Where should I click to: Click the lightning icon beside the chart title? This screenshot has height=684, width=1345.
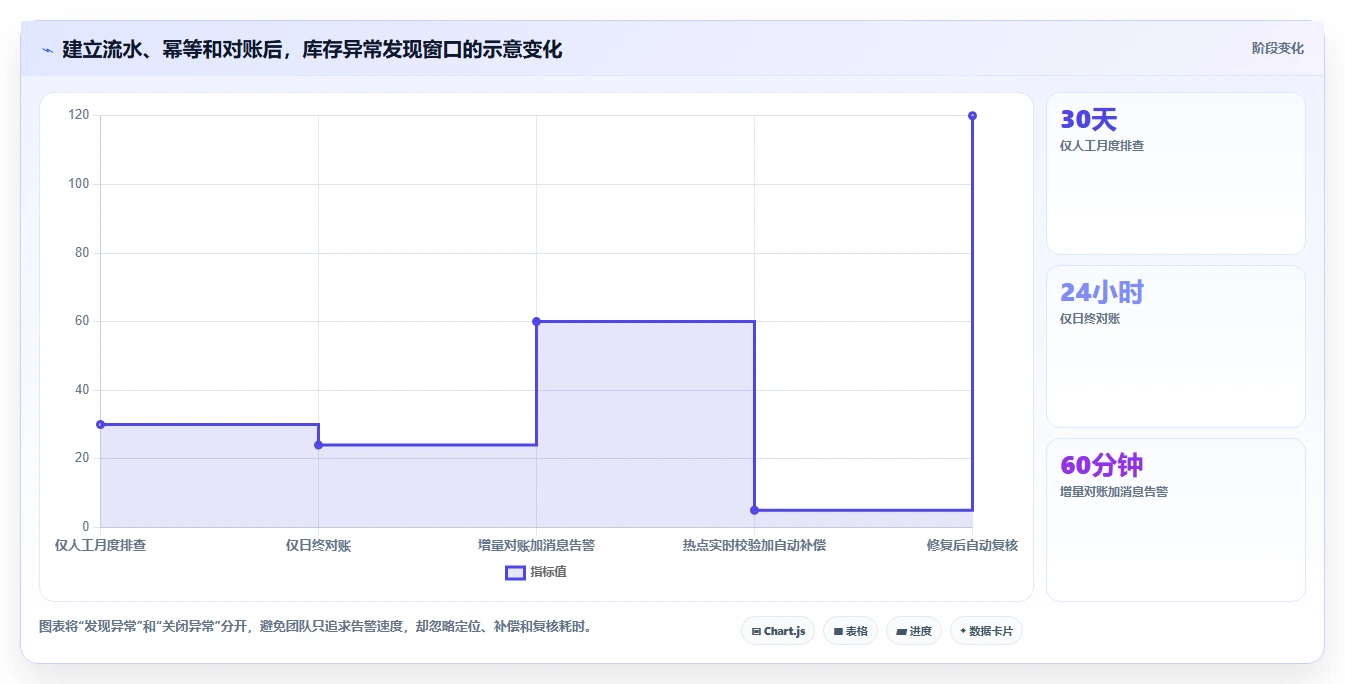(48, 49)
